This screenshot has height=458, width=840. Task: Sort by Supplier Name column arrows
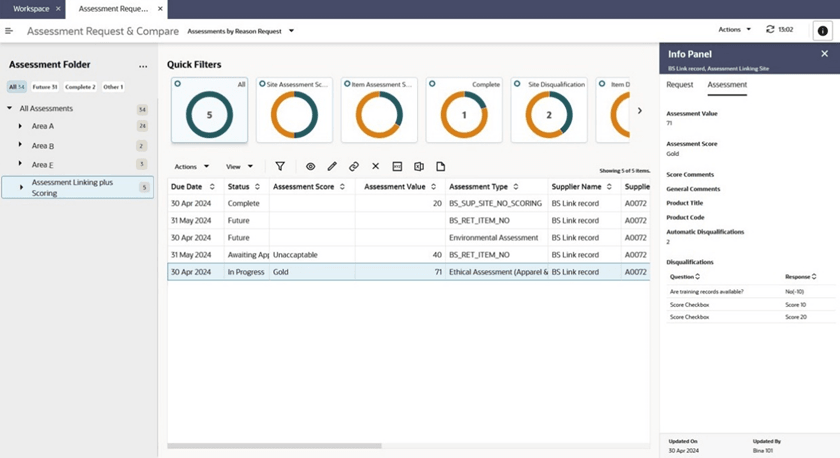[x=609, y=186]
